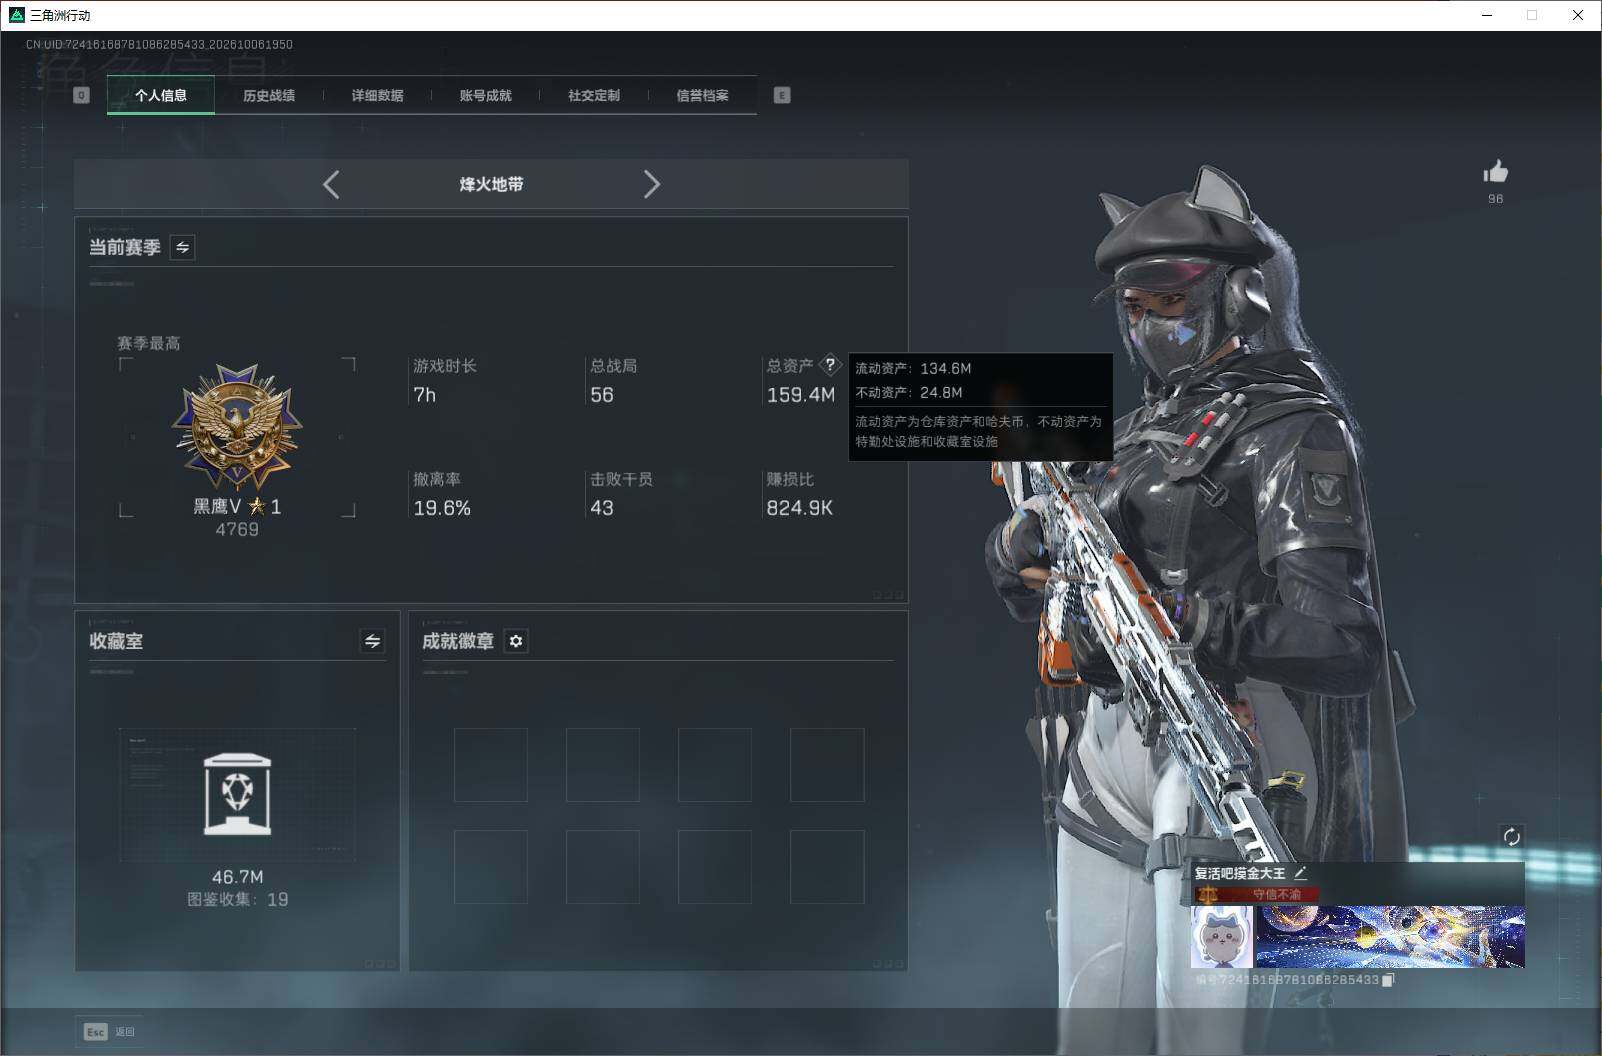Copy the player ID number icon
The image size is (1602, 1056).
(1388, 980)
